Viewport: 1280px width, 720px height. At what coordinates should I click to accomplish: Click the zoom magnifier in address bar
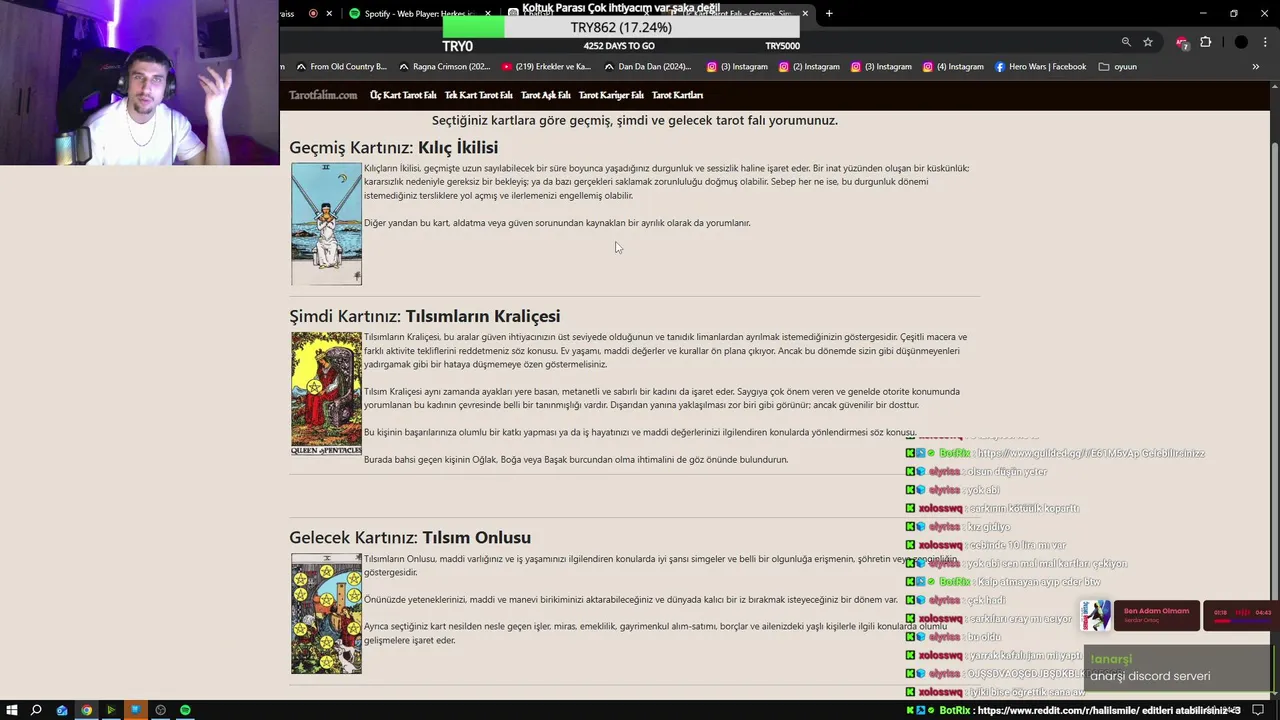click(1126, 42)
